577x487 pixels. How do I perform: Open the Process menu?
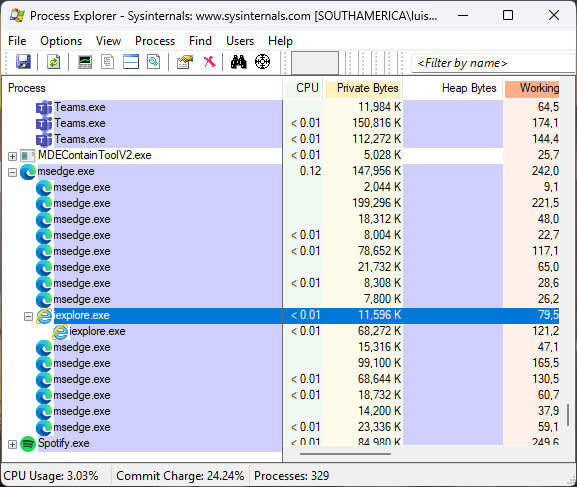pos(155,41)
